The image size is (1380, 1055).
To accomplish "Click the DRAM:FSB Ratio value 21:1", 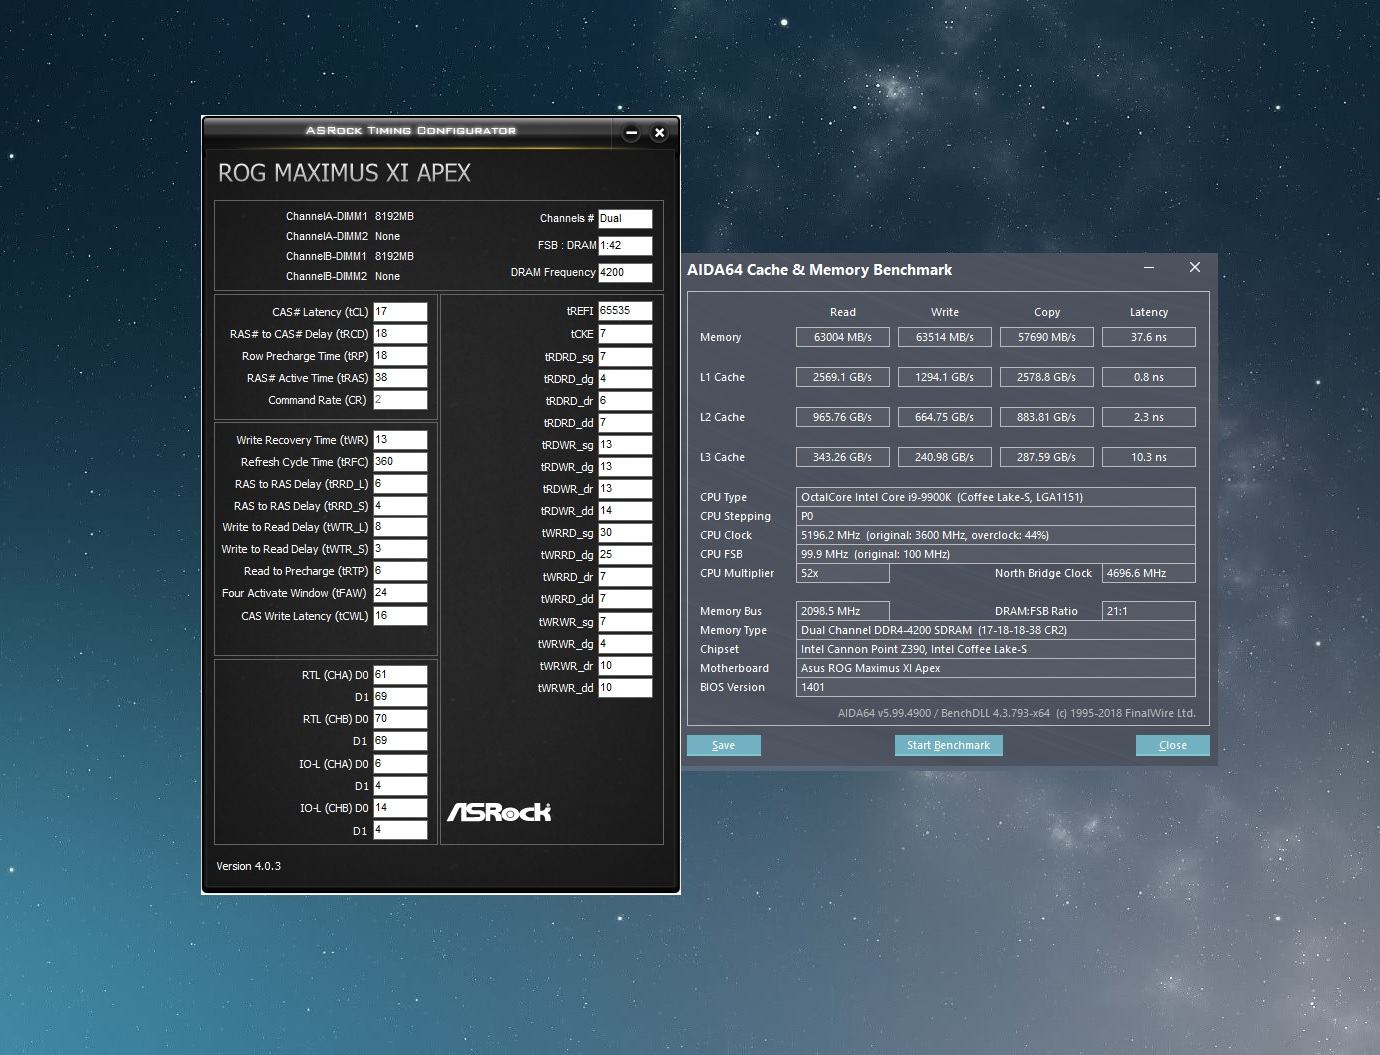I will click(x=1149, y=611).
